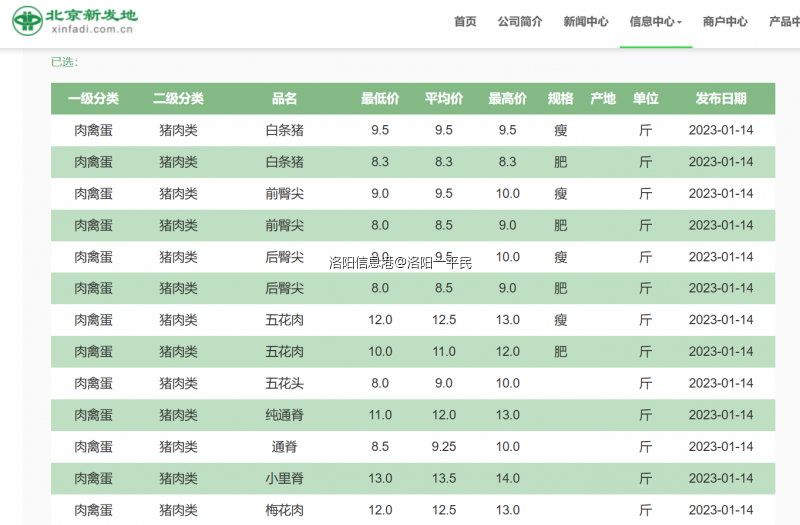Screen dimensions: 800x525
Task: Open the 公司简介 nav item
Action: click(x=520, y=21)
